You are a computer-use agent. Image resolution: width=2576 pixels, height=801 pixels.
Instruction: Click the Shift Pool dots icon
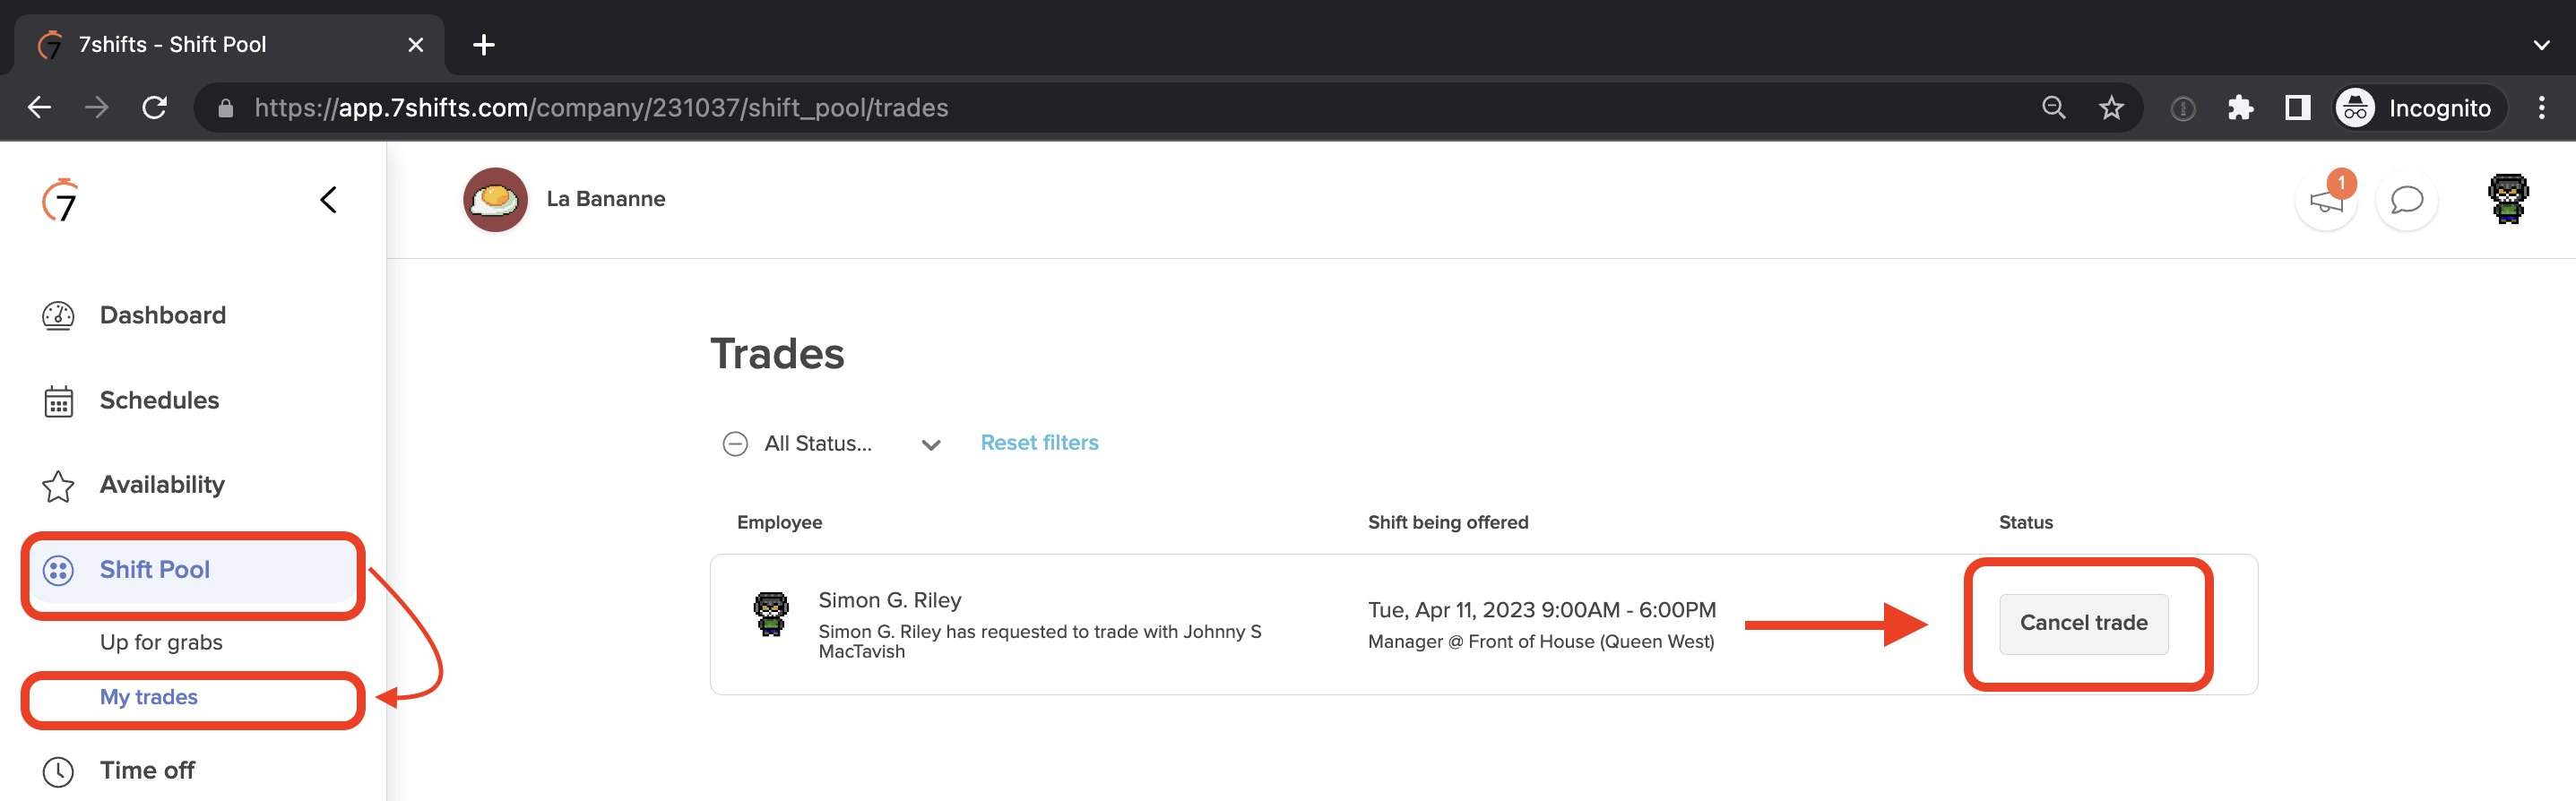pyautogui.click(x=58, y=570)
